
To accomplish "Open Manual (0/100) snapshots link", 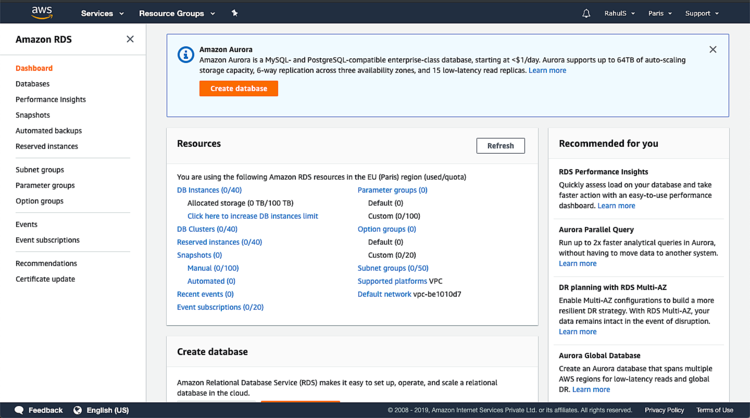I will coord(213,268).
